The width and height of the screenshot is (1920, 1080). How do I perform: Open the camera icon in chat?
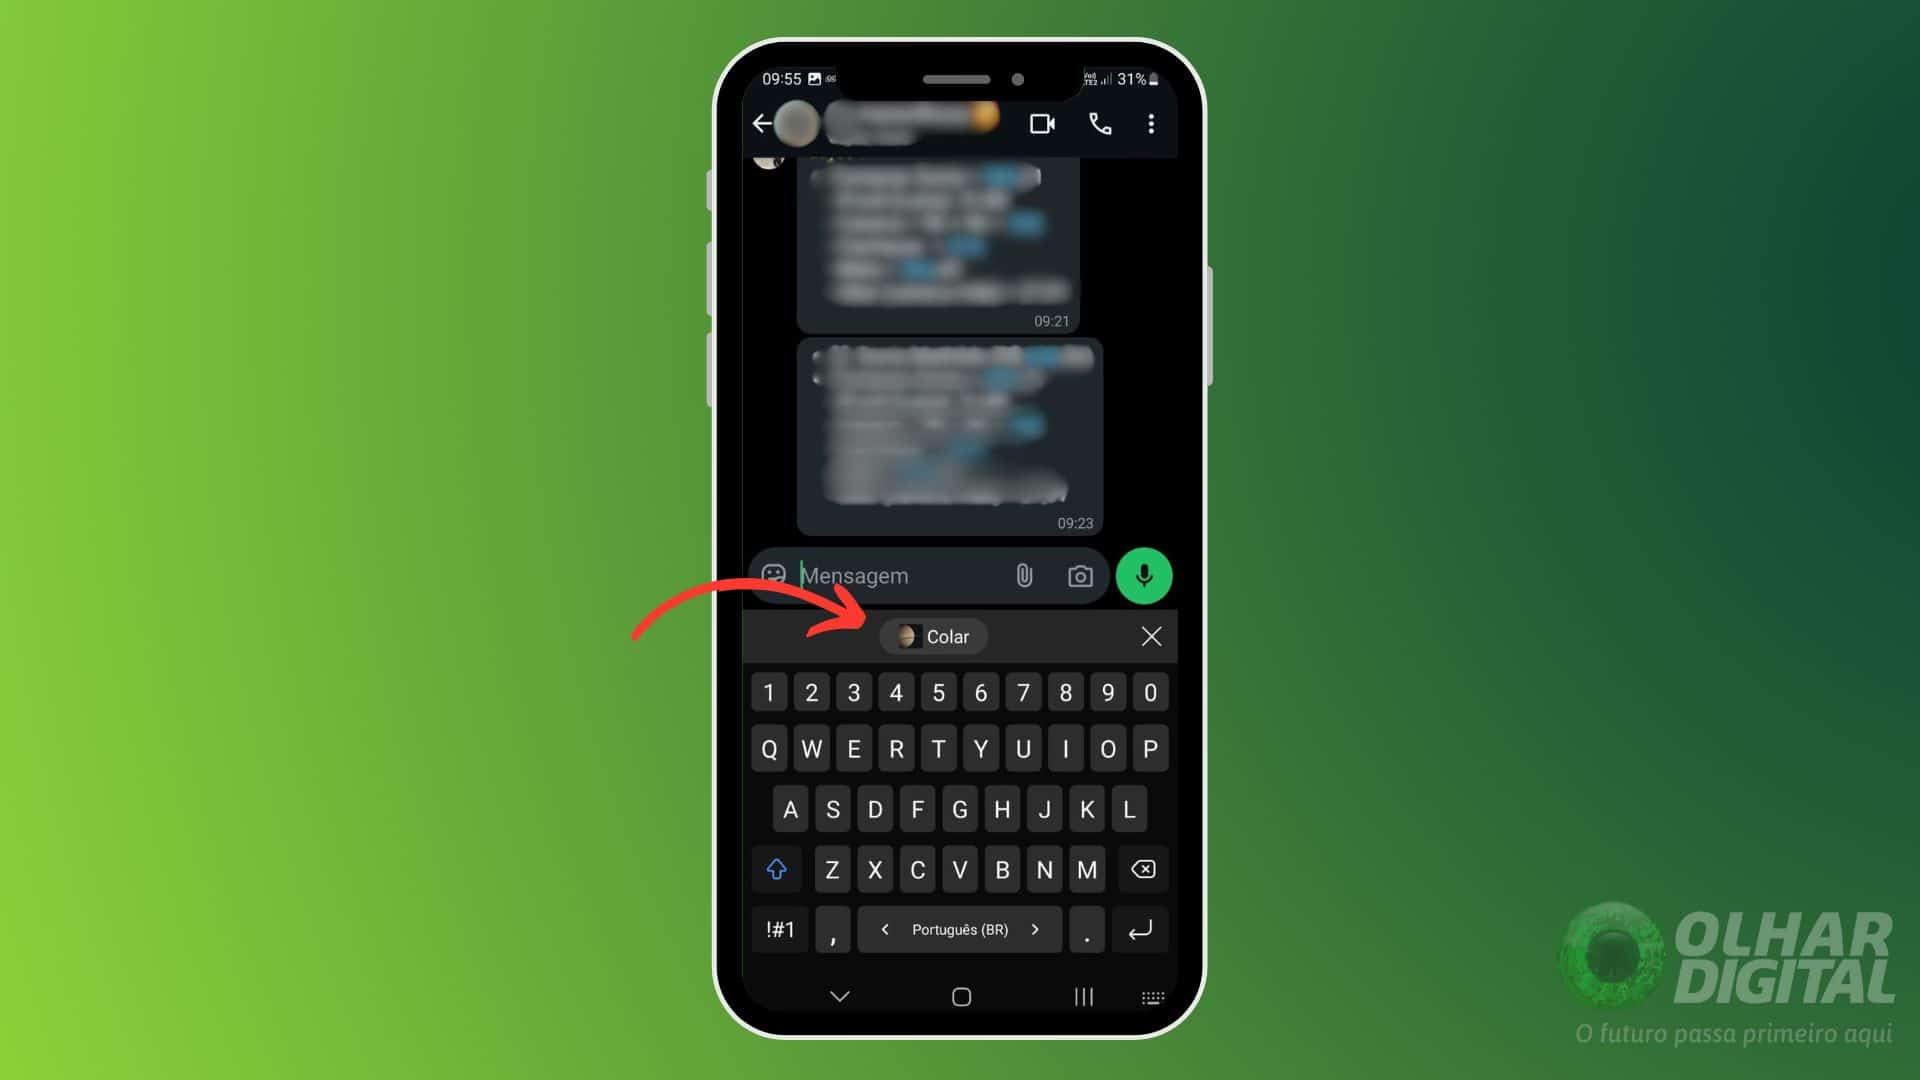(1081, 576)
